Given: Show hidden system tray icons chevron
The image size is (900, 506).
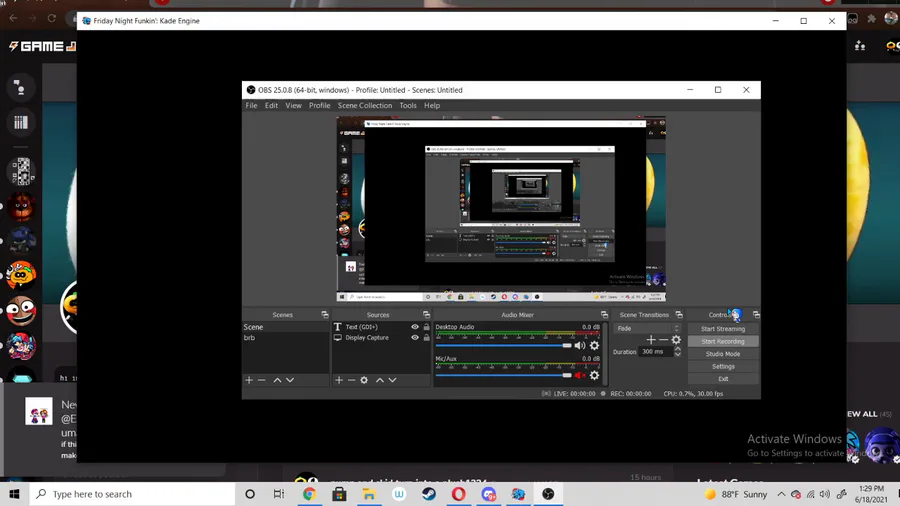Looking at the screenshot, I should coord(781,494).
